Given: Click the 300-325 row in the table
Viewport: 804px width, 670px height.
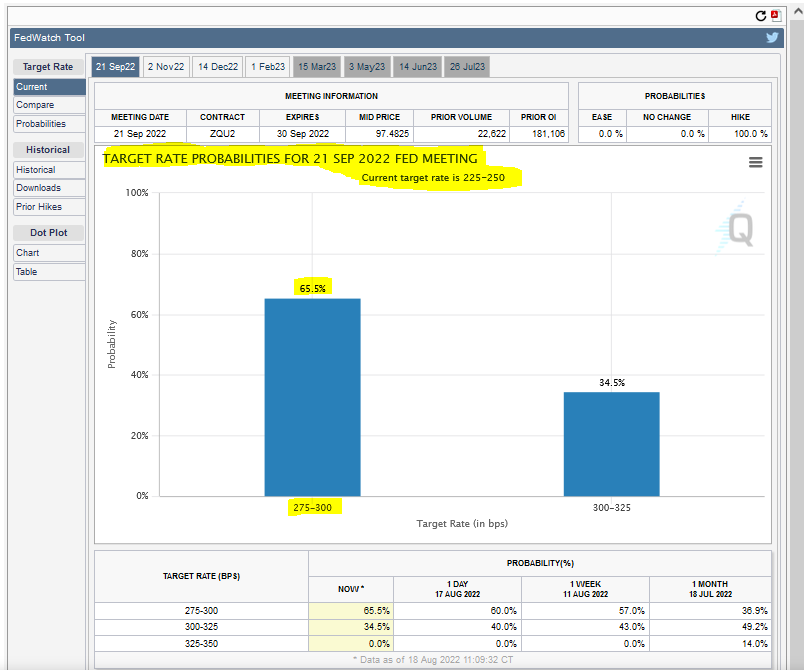Looking at the screenshot, I should tap(433, 627).
